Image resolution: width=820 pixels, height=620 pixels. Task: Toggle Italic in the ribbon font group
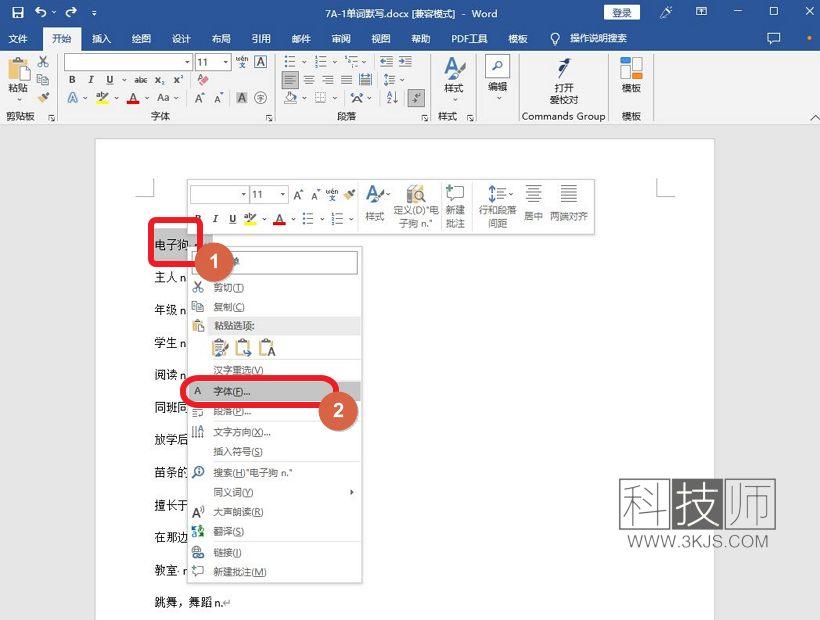tap(90, 79)
